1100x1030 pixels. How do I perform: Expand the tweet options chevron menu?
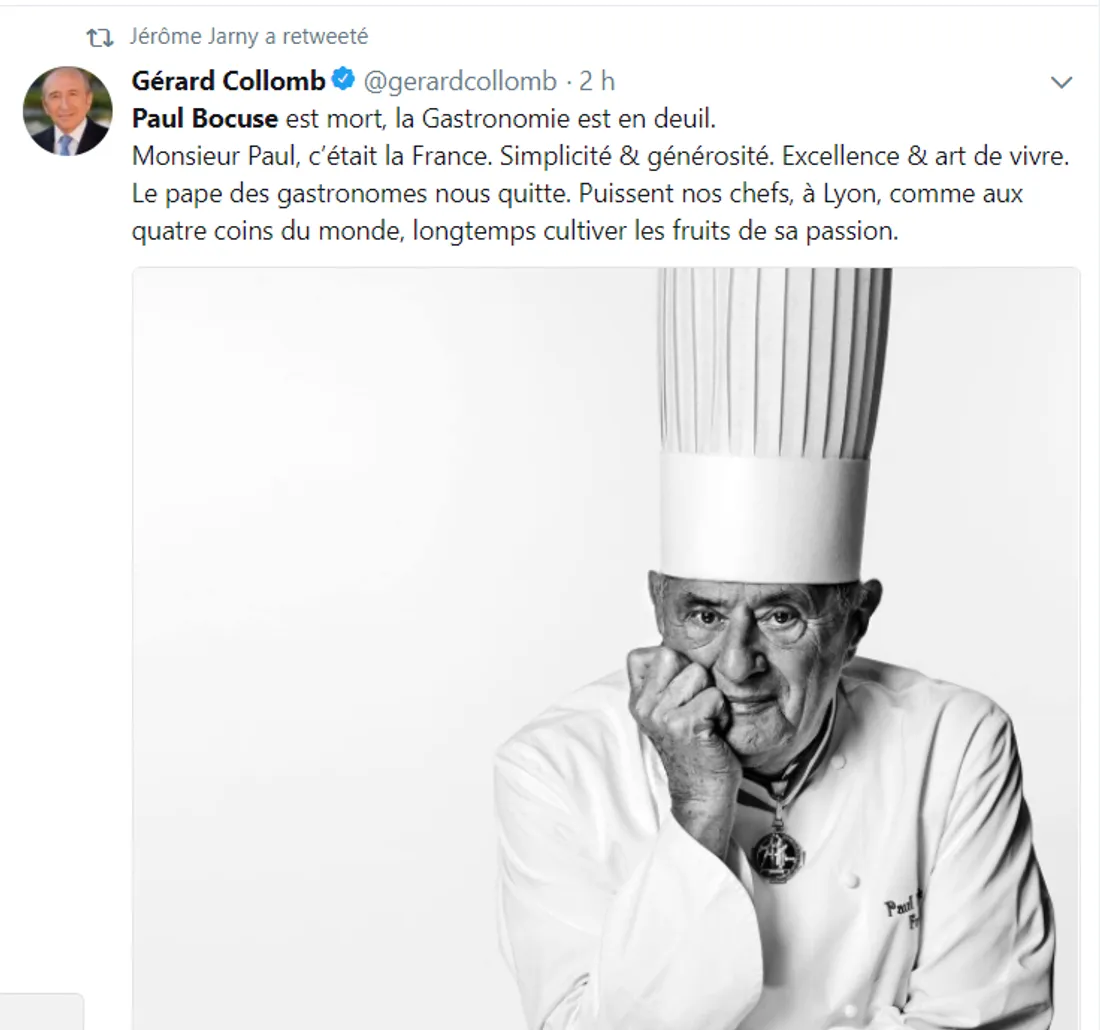click(x=1061, y=83)
